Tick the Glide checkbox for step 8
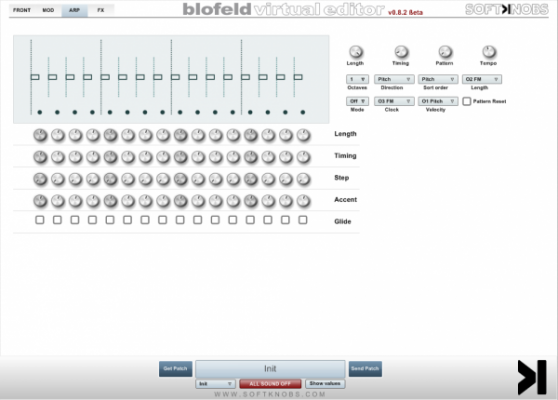The image size is (558, 400). pyautogui.click(x=163, y=220)
